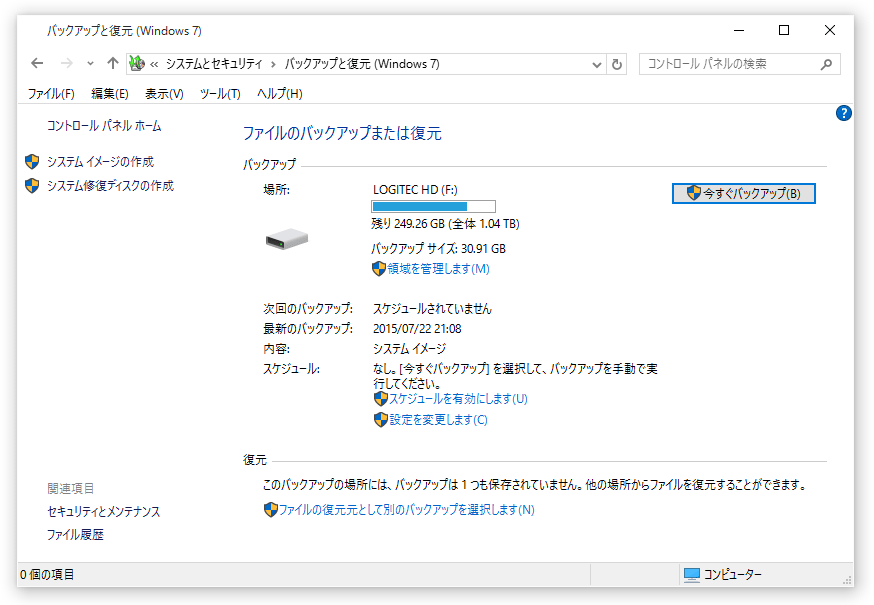Viewport: 874px width, 605px height.
Task: Click バックアップと復元 (Windows 7) breadcrumb
Action: point(362,64)
